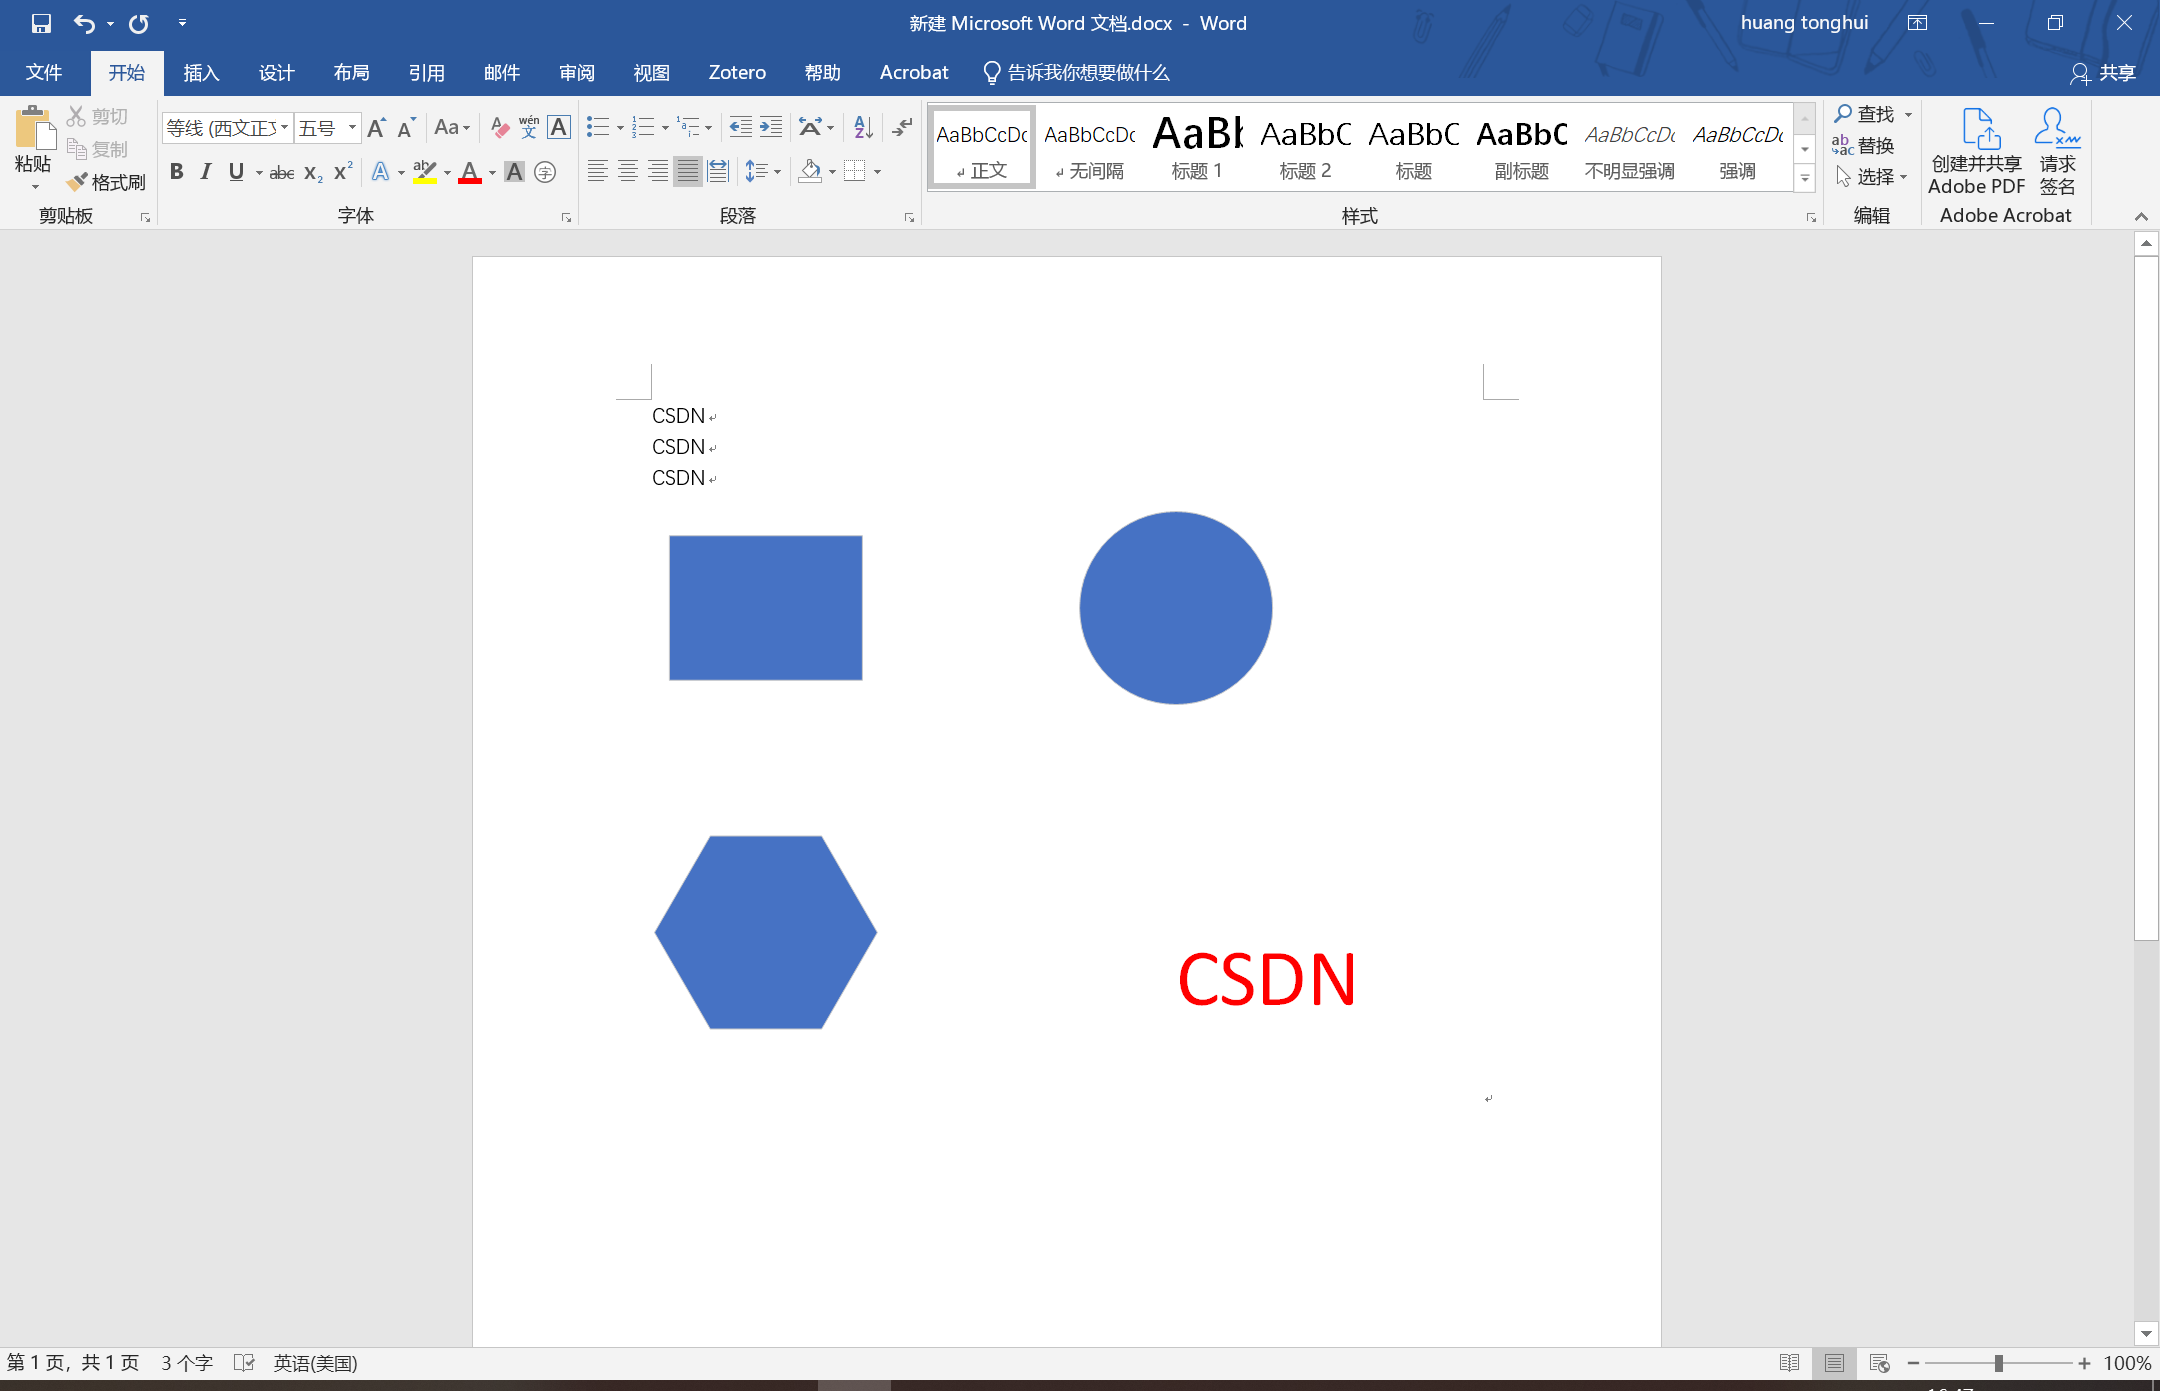
Task: Click the Clear All Formatting eraser icon
Action: coord(500,127)
